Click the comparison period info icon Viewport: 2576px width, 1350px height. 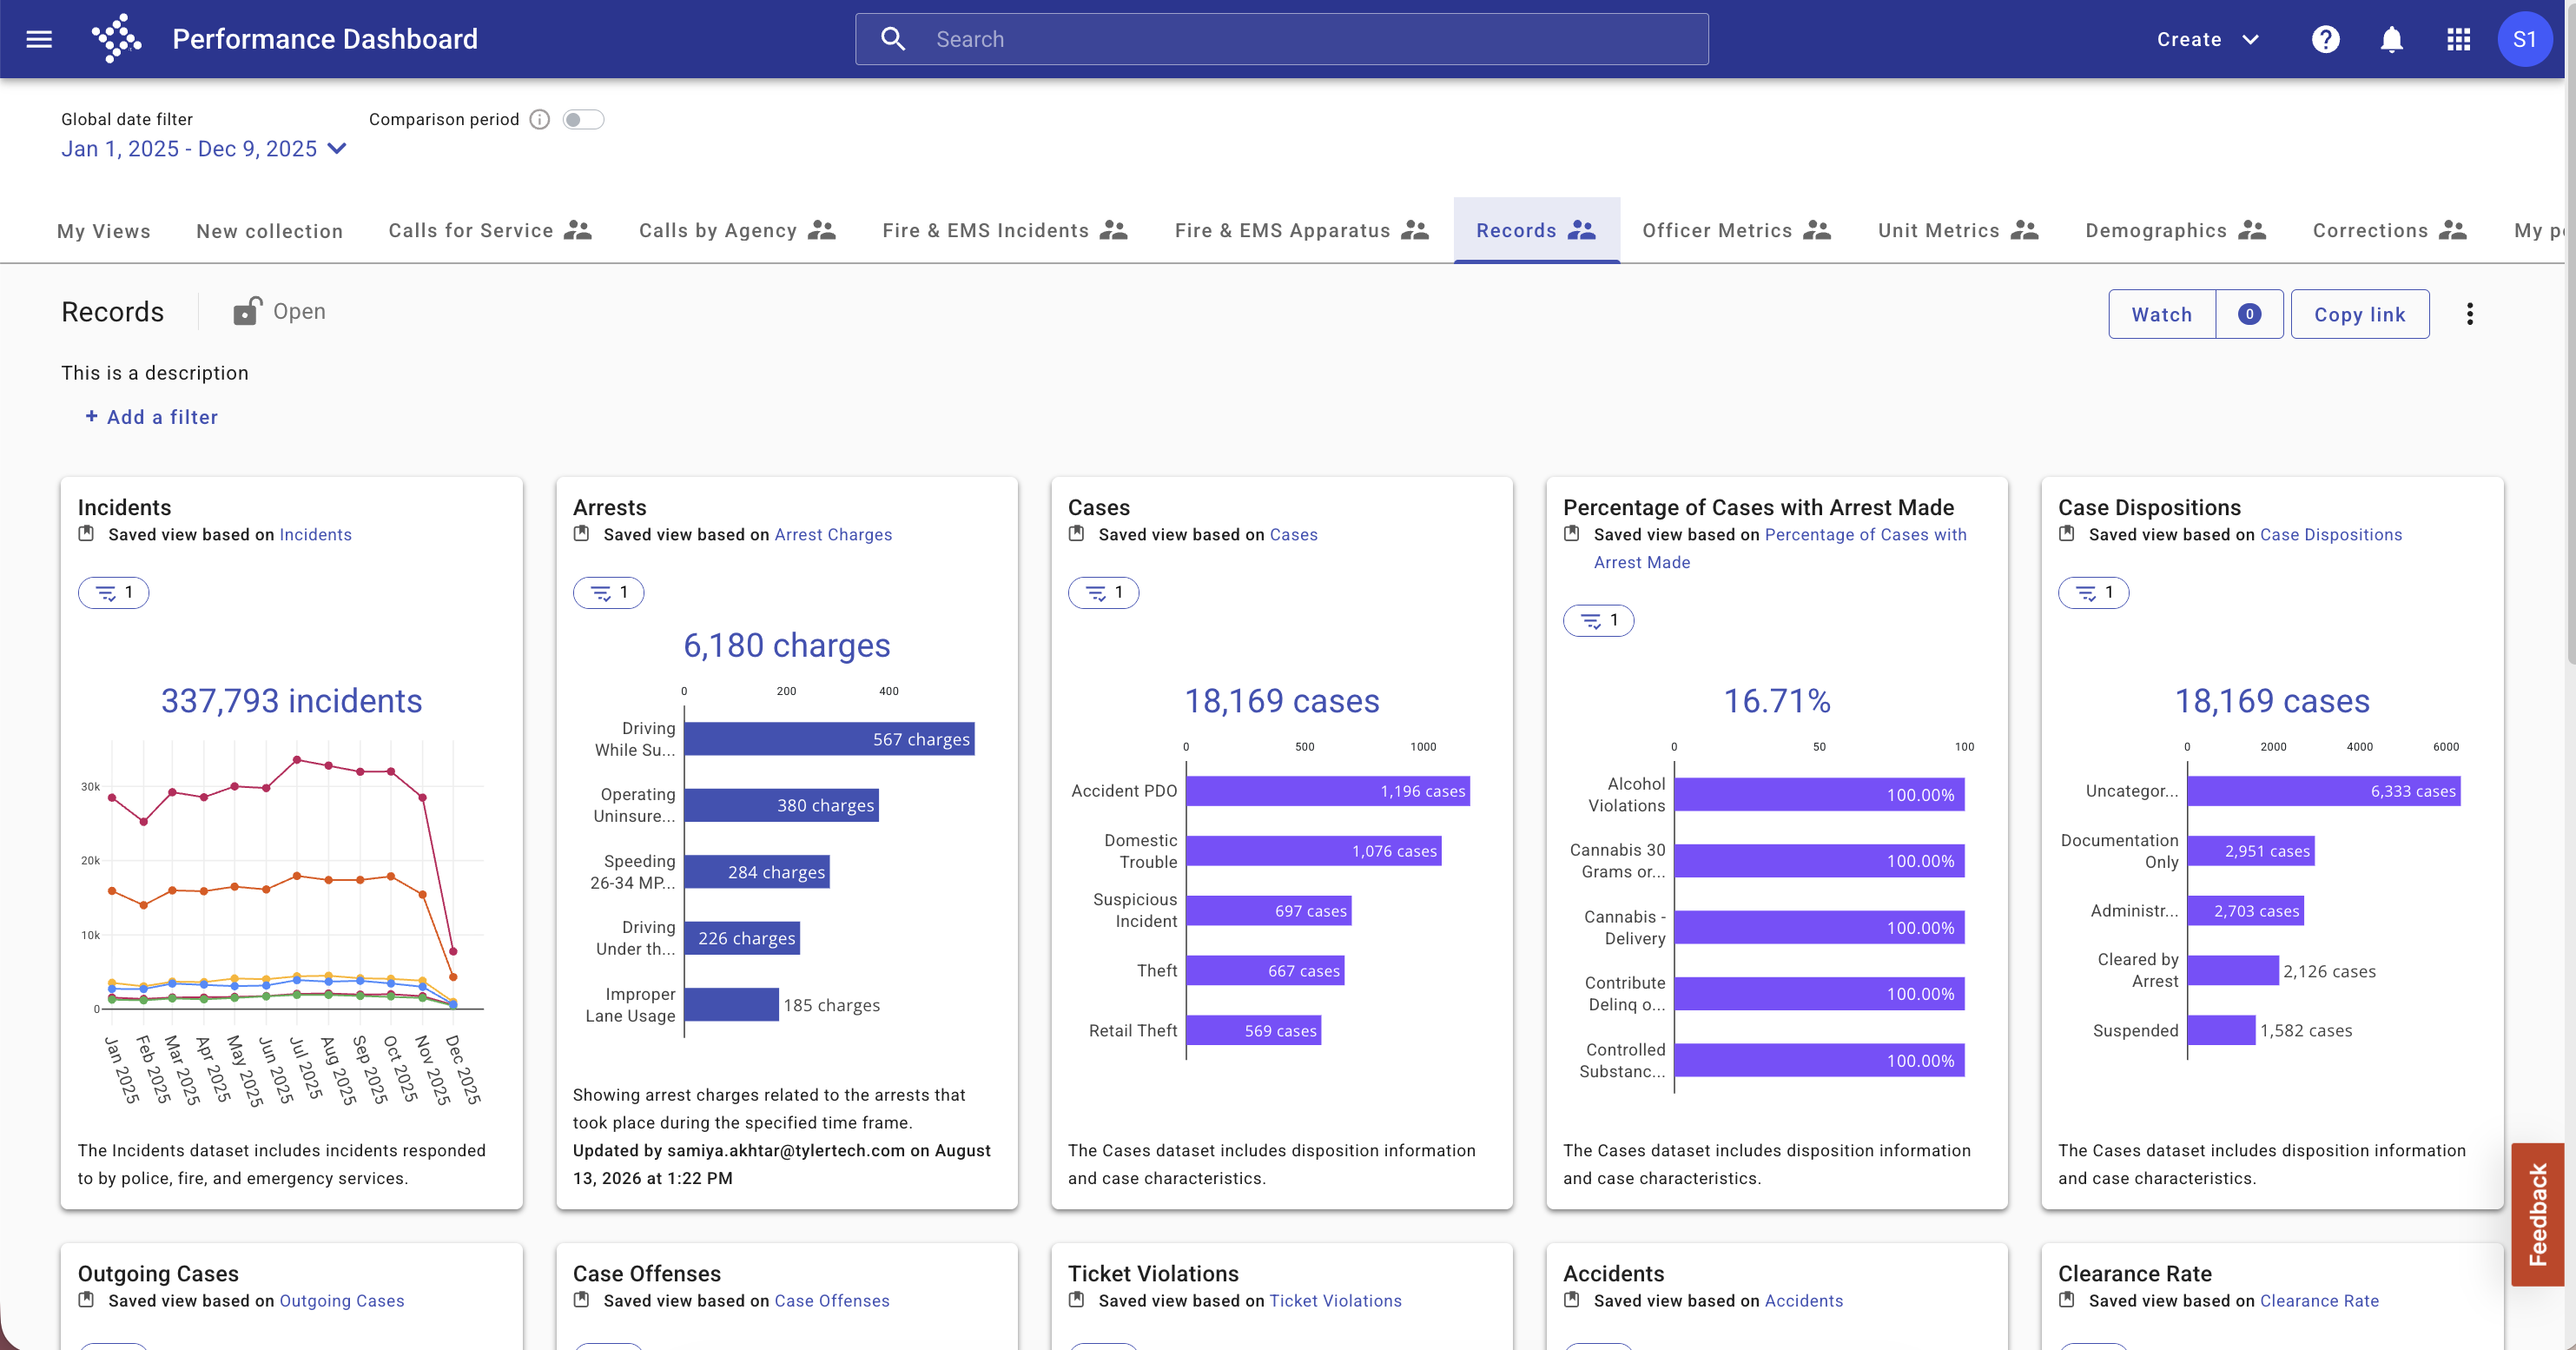[540, 119]
